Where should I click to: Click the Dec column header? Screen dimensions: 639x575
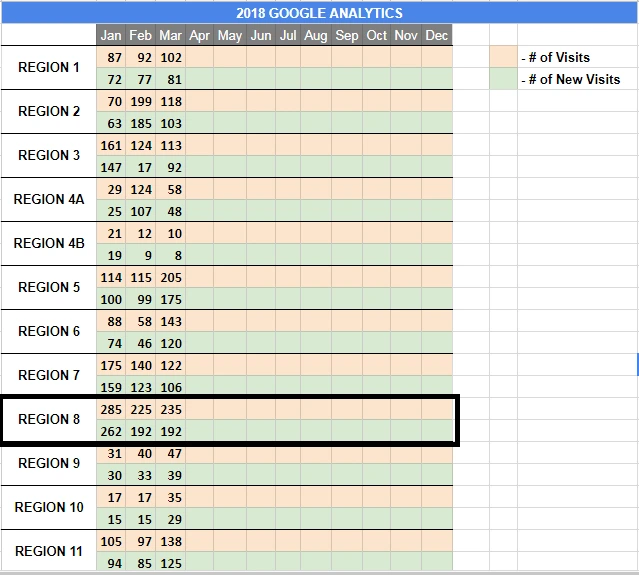pyautogui.click(x=437, y=35)
